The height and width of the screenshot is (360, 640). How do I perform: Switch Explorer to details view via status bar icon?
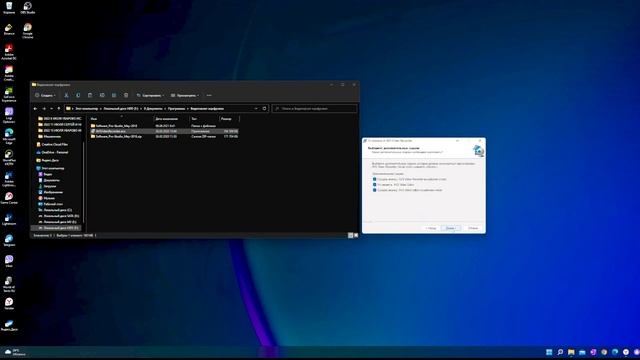pyautogui.click(x=350, y=236)
